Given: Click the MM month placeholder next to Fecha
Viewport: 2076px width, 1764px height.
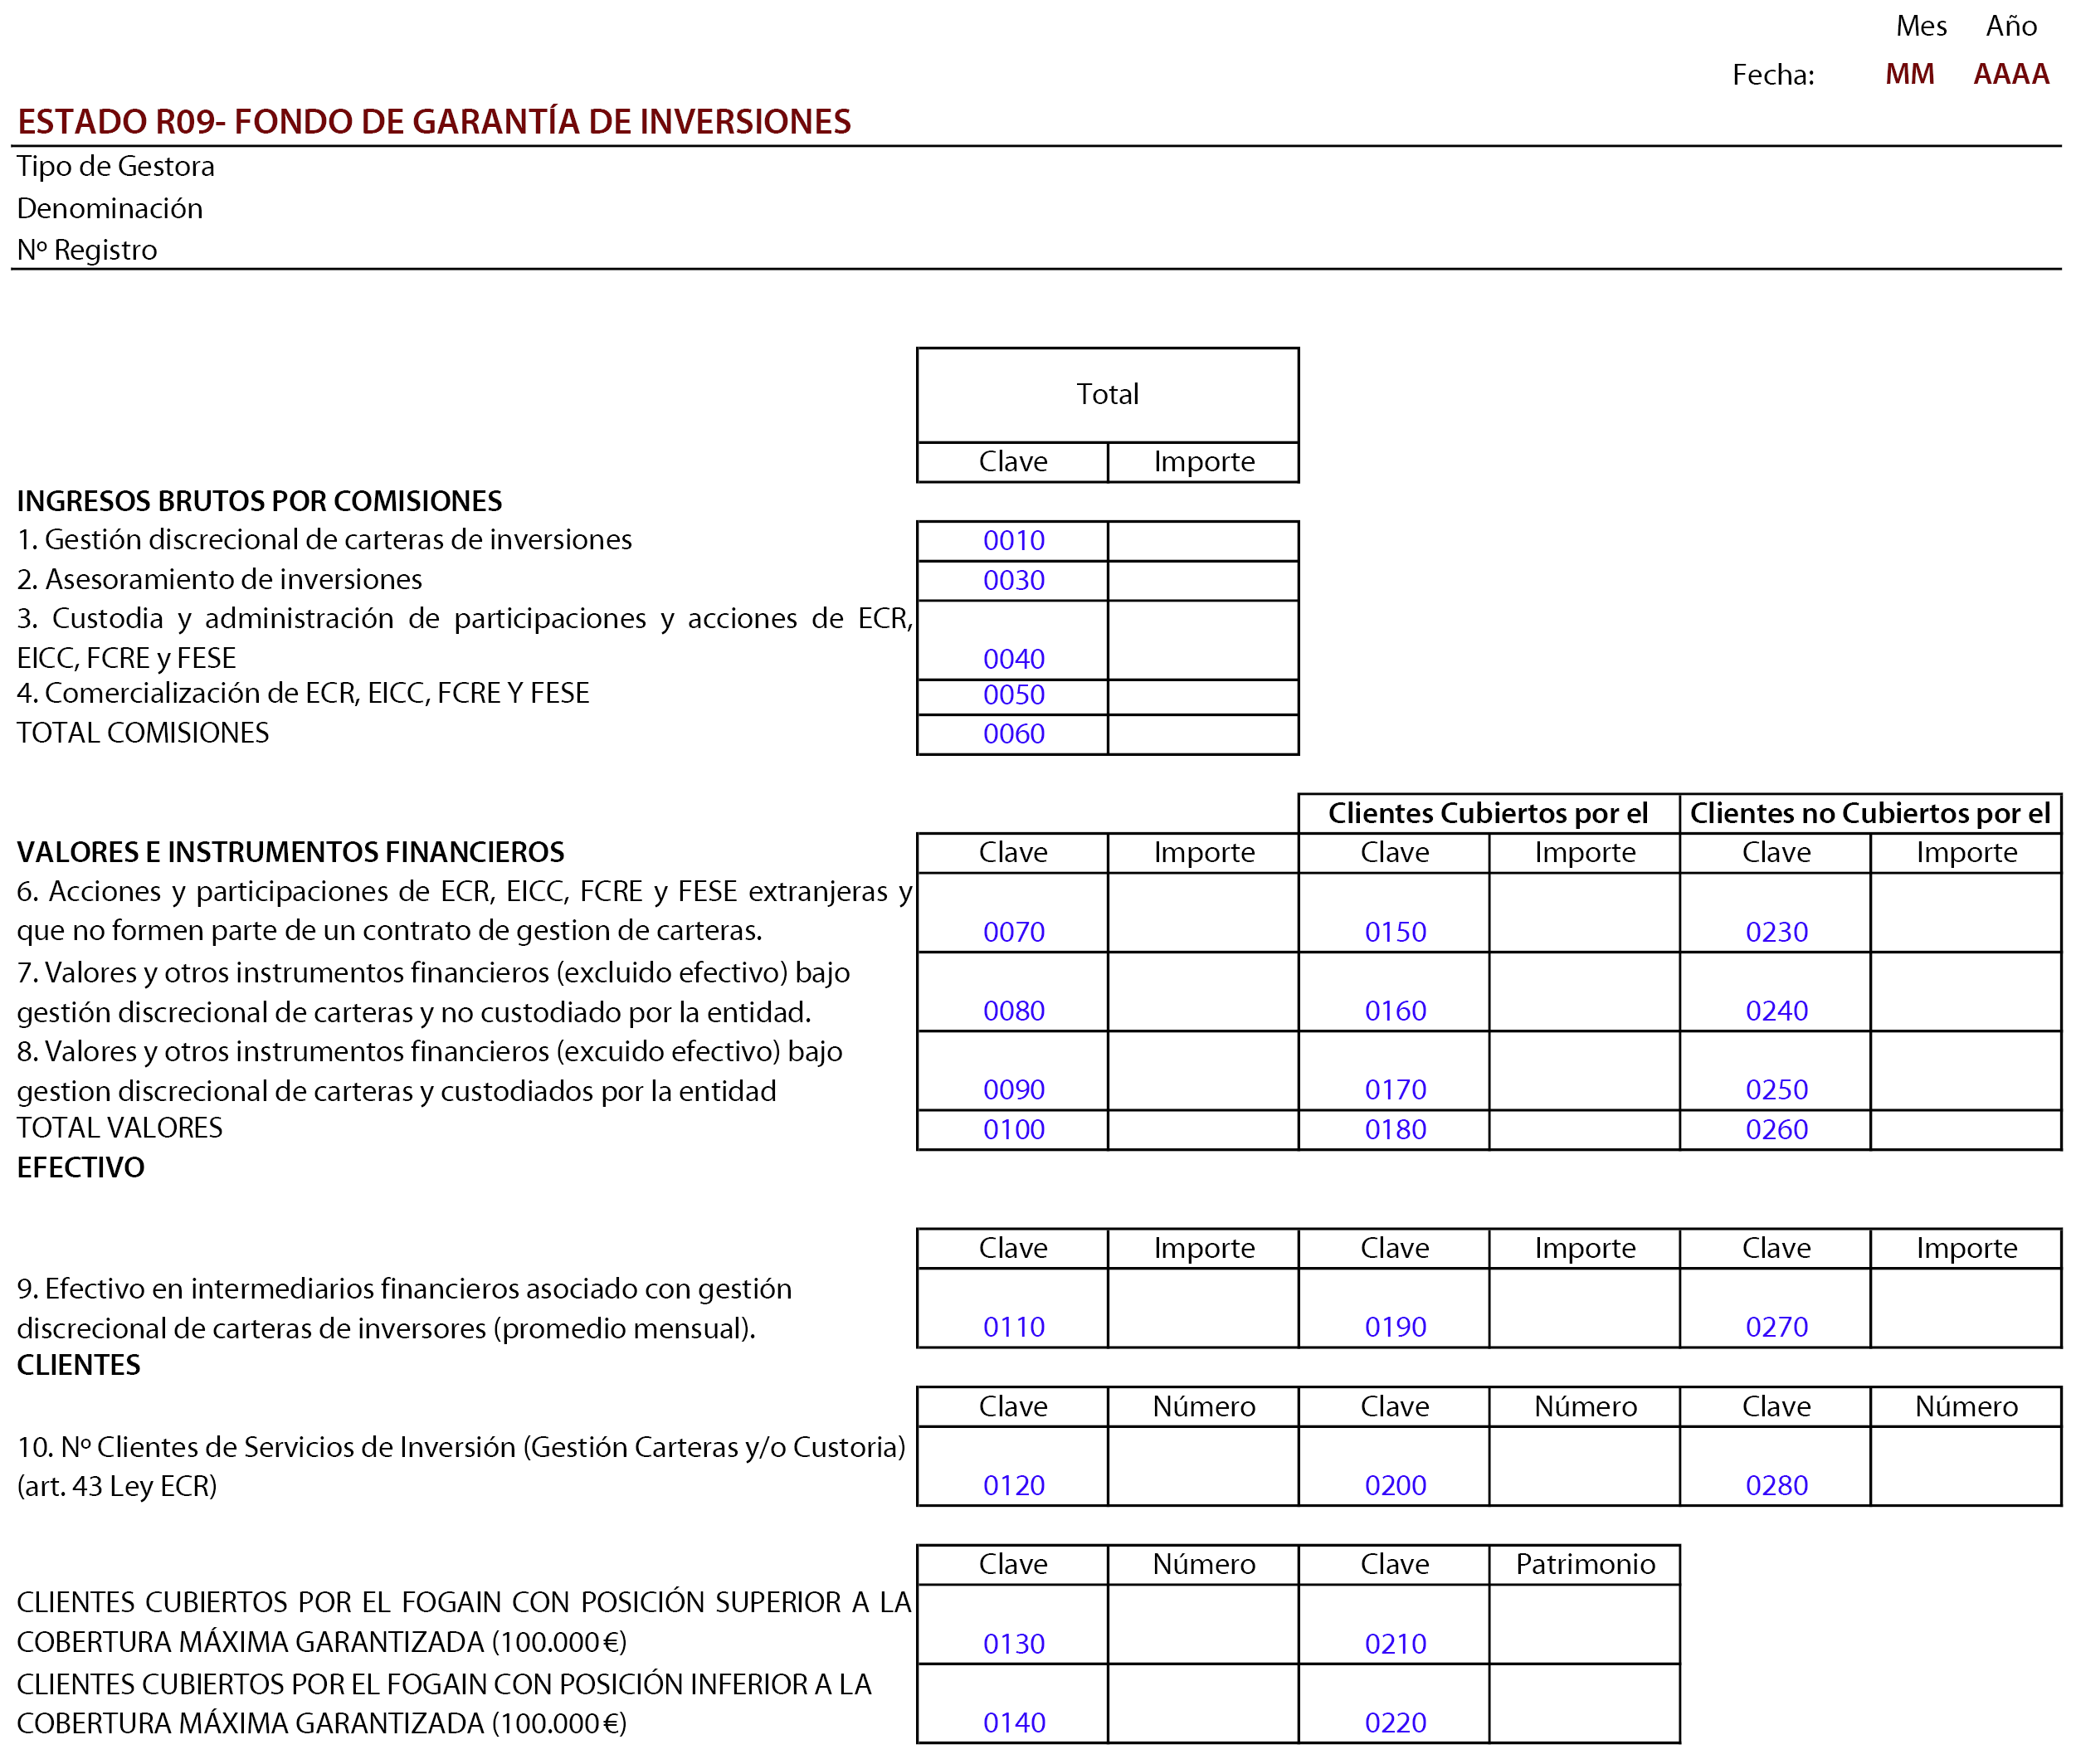Looking at the screenshot, I should pos(1909,74).
